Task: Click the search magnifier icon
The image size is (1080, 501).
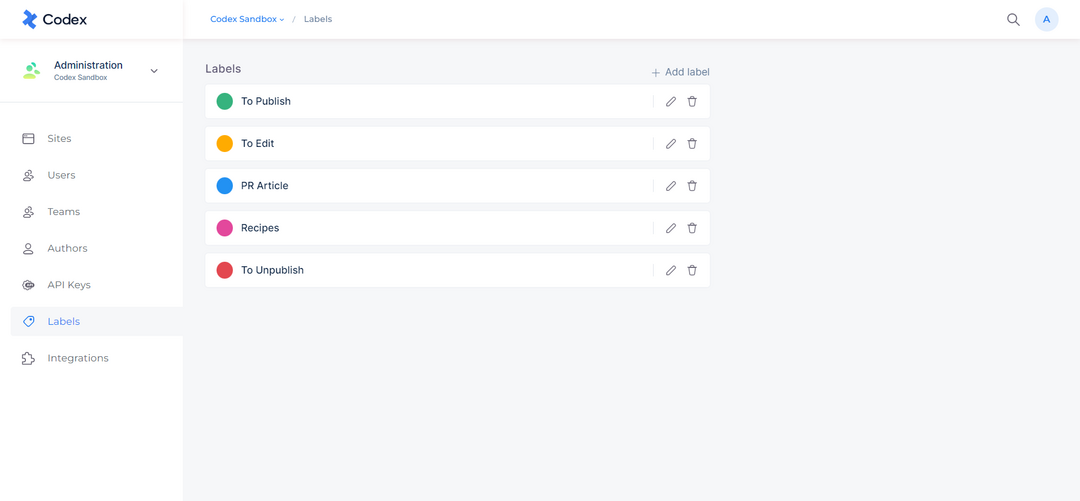Action: pos(1013,19)
